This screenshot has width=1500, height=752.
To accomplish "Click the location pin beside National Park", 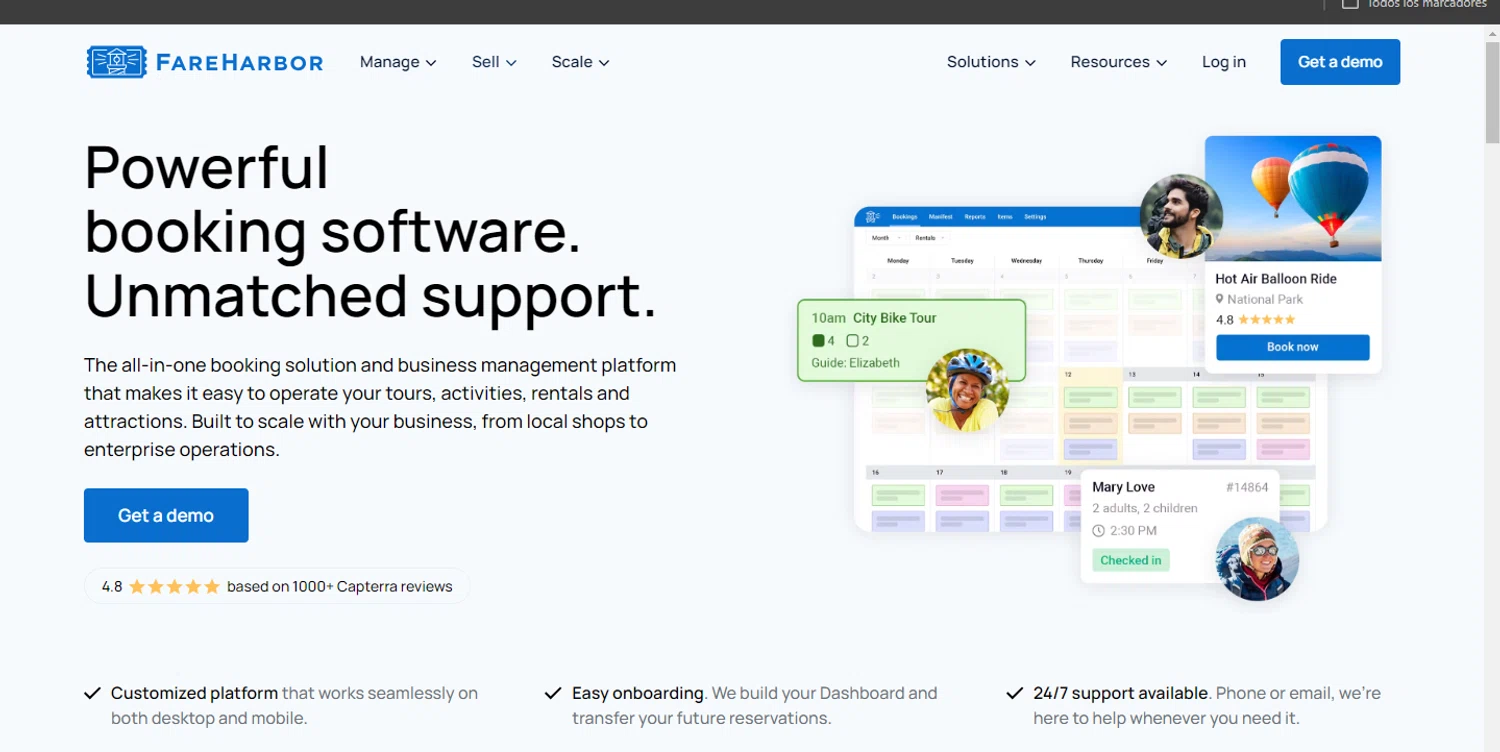I will click(x=1220, y=299).
